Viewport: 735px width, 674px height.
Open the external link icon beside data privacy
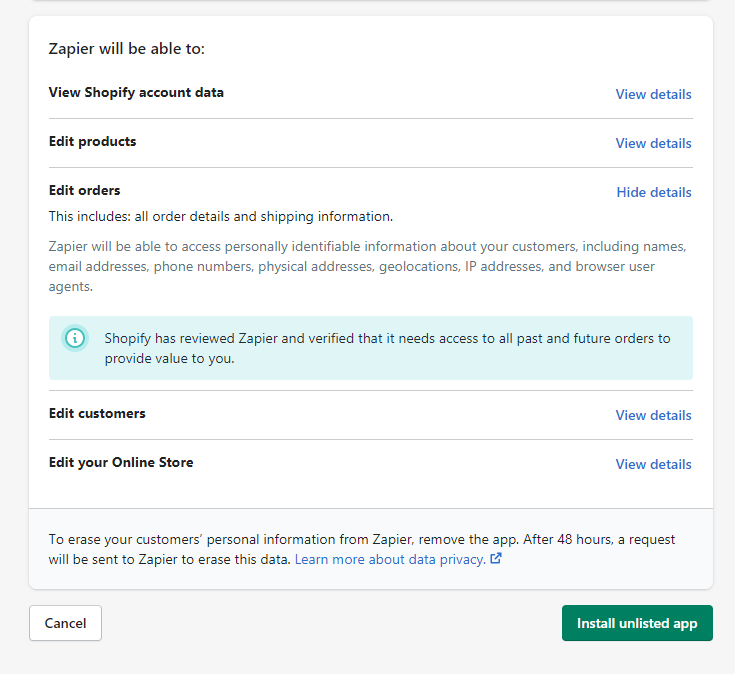point(496,558)
